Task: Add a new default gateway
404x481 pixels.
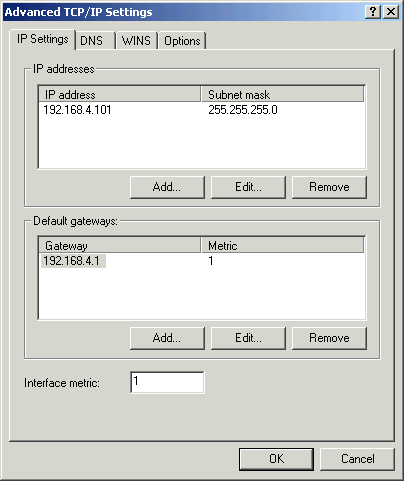Action: point(167,338)
